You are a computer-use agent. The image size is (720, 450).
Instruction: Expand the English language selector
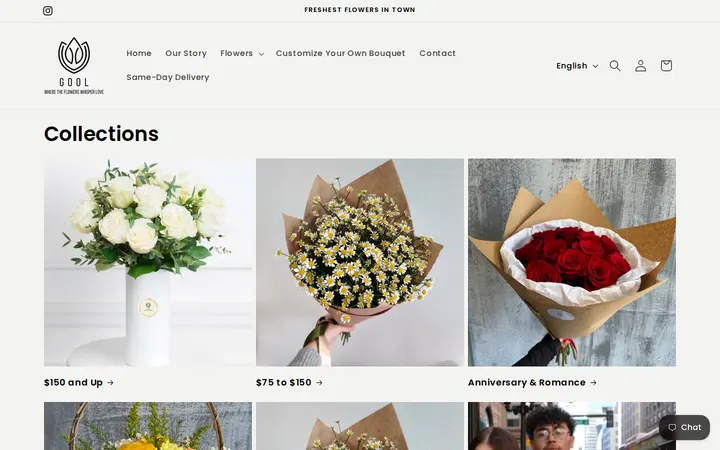pos(577,66)
